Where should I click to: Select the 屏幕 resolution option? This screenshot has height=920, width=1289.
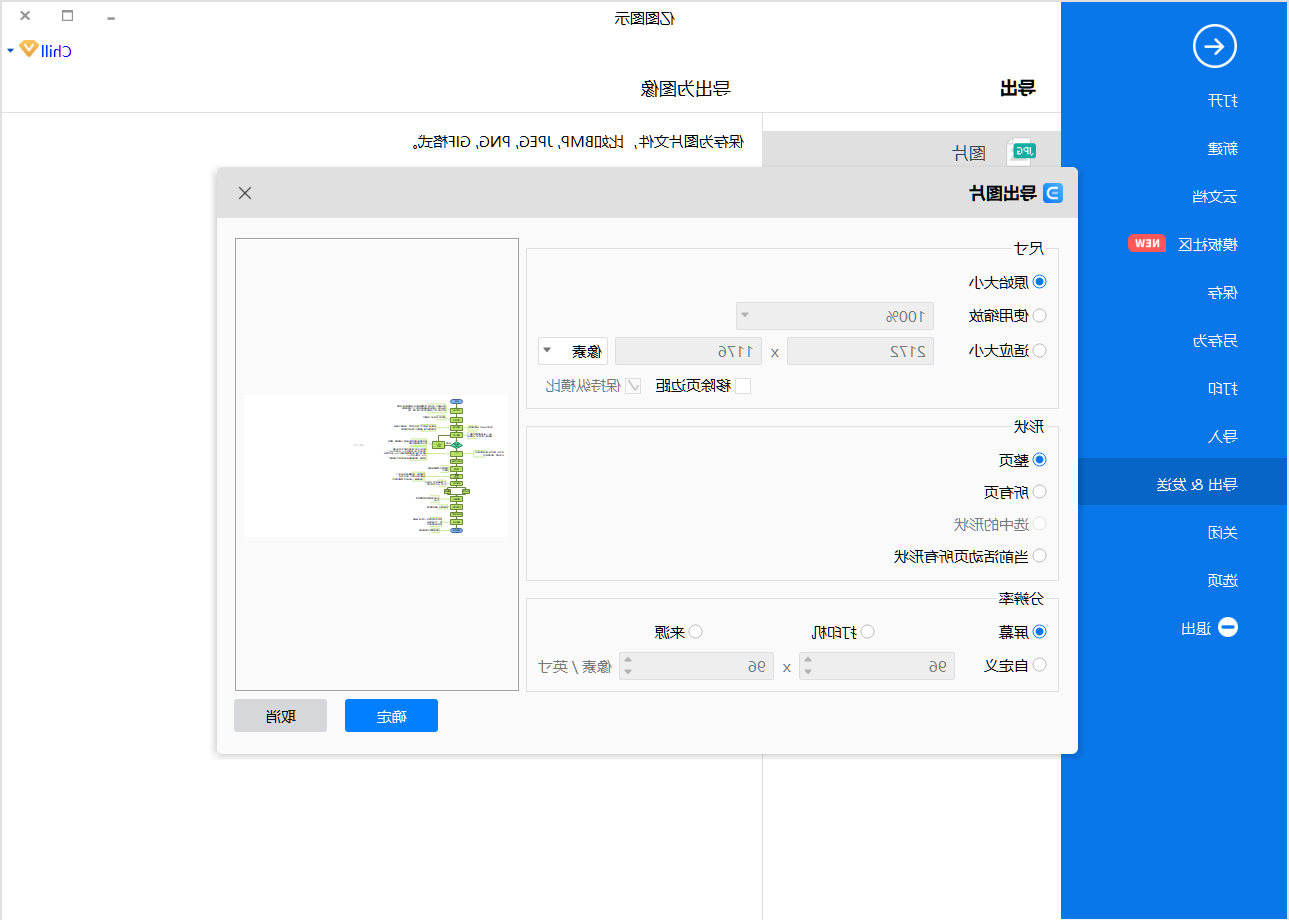1040,632
